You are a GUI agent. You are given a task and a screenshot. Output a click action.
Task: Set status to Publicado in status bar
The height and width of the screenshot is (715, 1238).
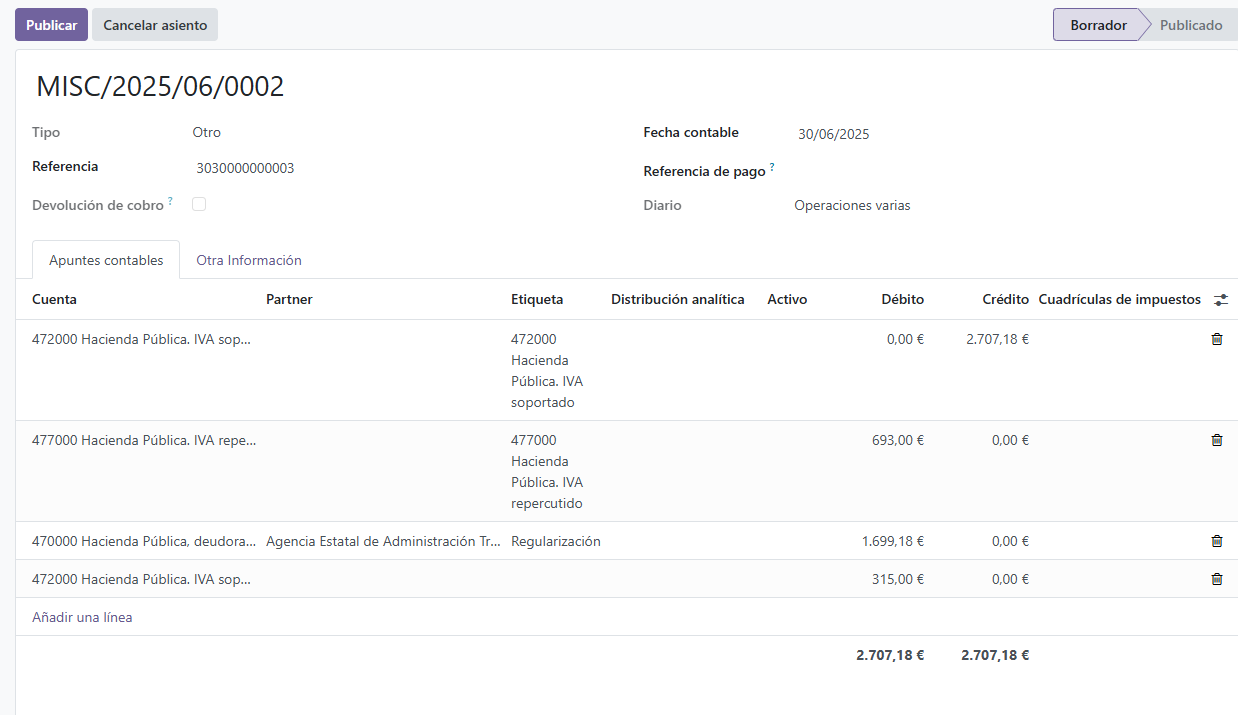point(1190,25)
